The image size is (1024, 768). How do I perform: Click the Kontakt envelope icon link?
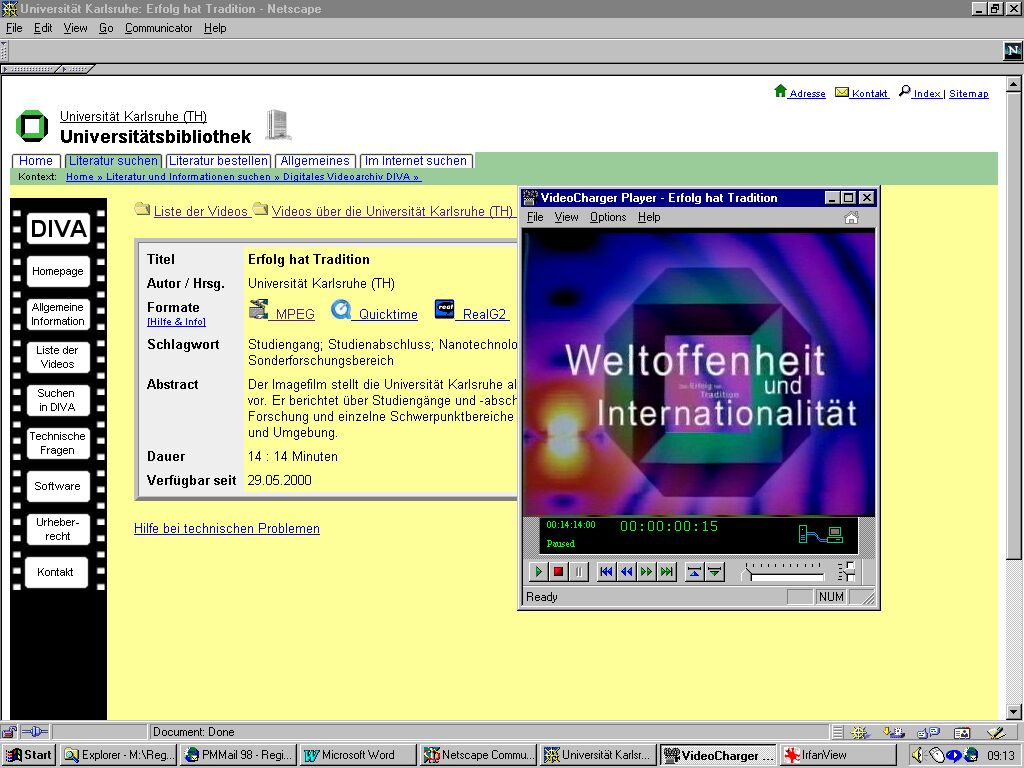pyautogui.click(x=842, y=92)
